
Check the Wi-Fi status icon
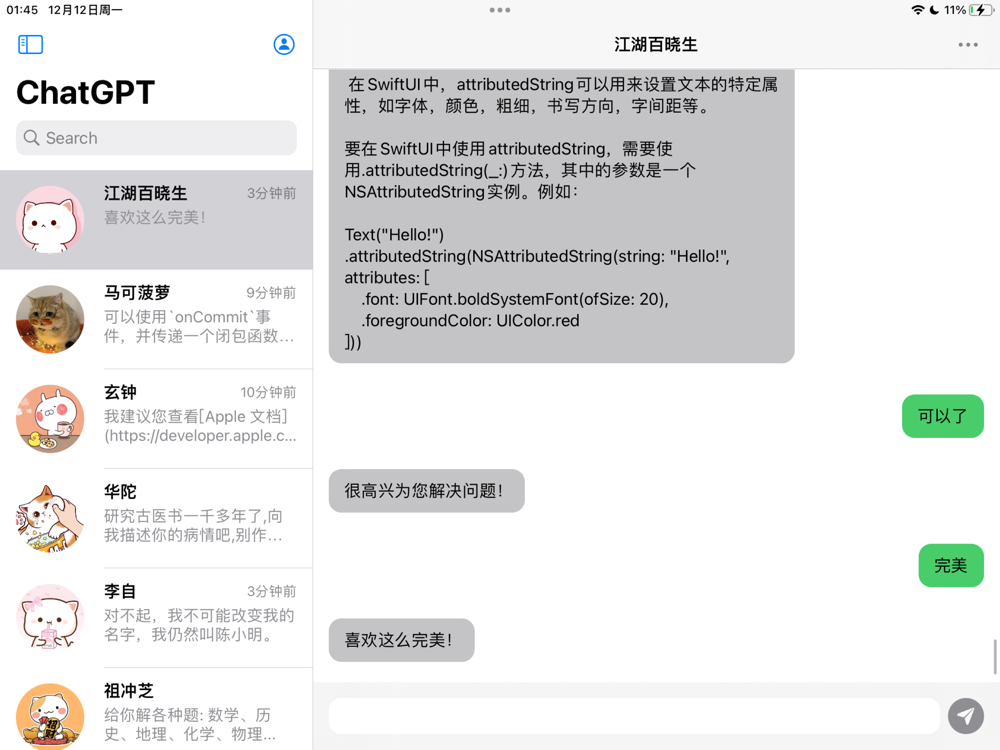pos(918,10)
